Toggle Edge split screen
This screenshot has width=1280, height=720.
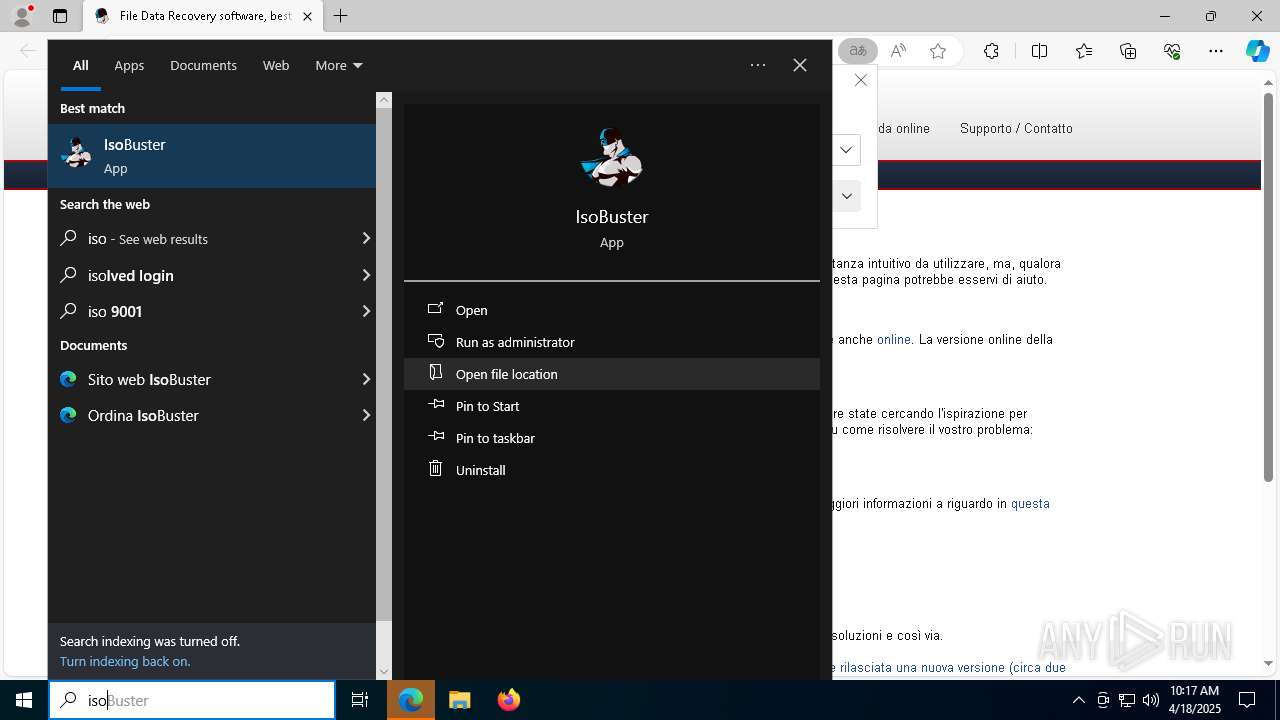1039,51
